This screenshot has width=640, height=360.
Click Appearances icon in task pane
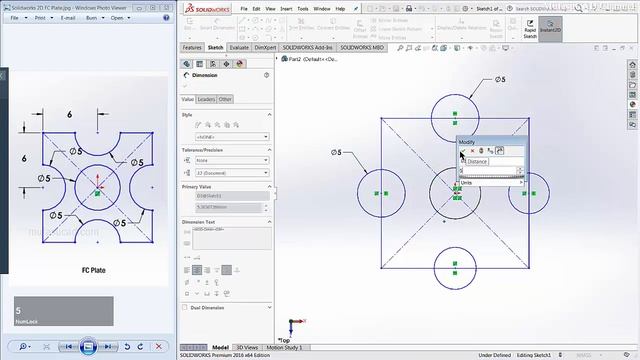coord(632,104)
